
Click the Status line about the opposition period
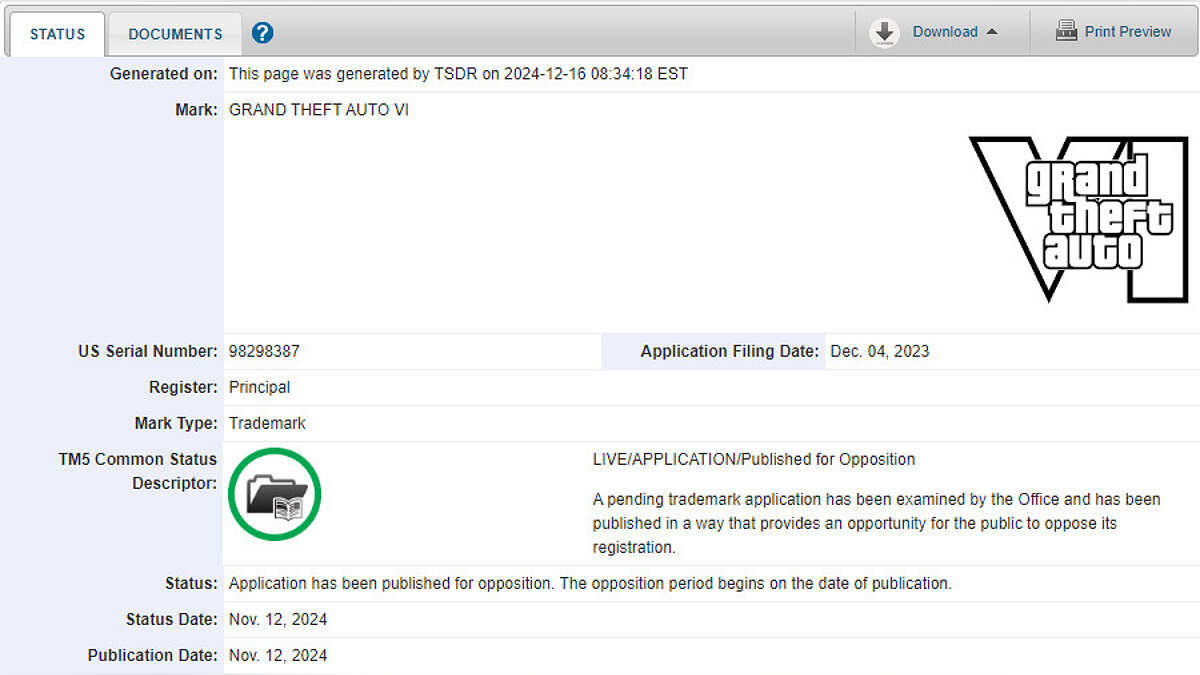point(590,583)
